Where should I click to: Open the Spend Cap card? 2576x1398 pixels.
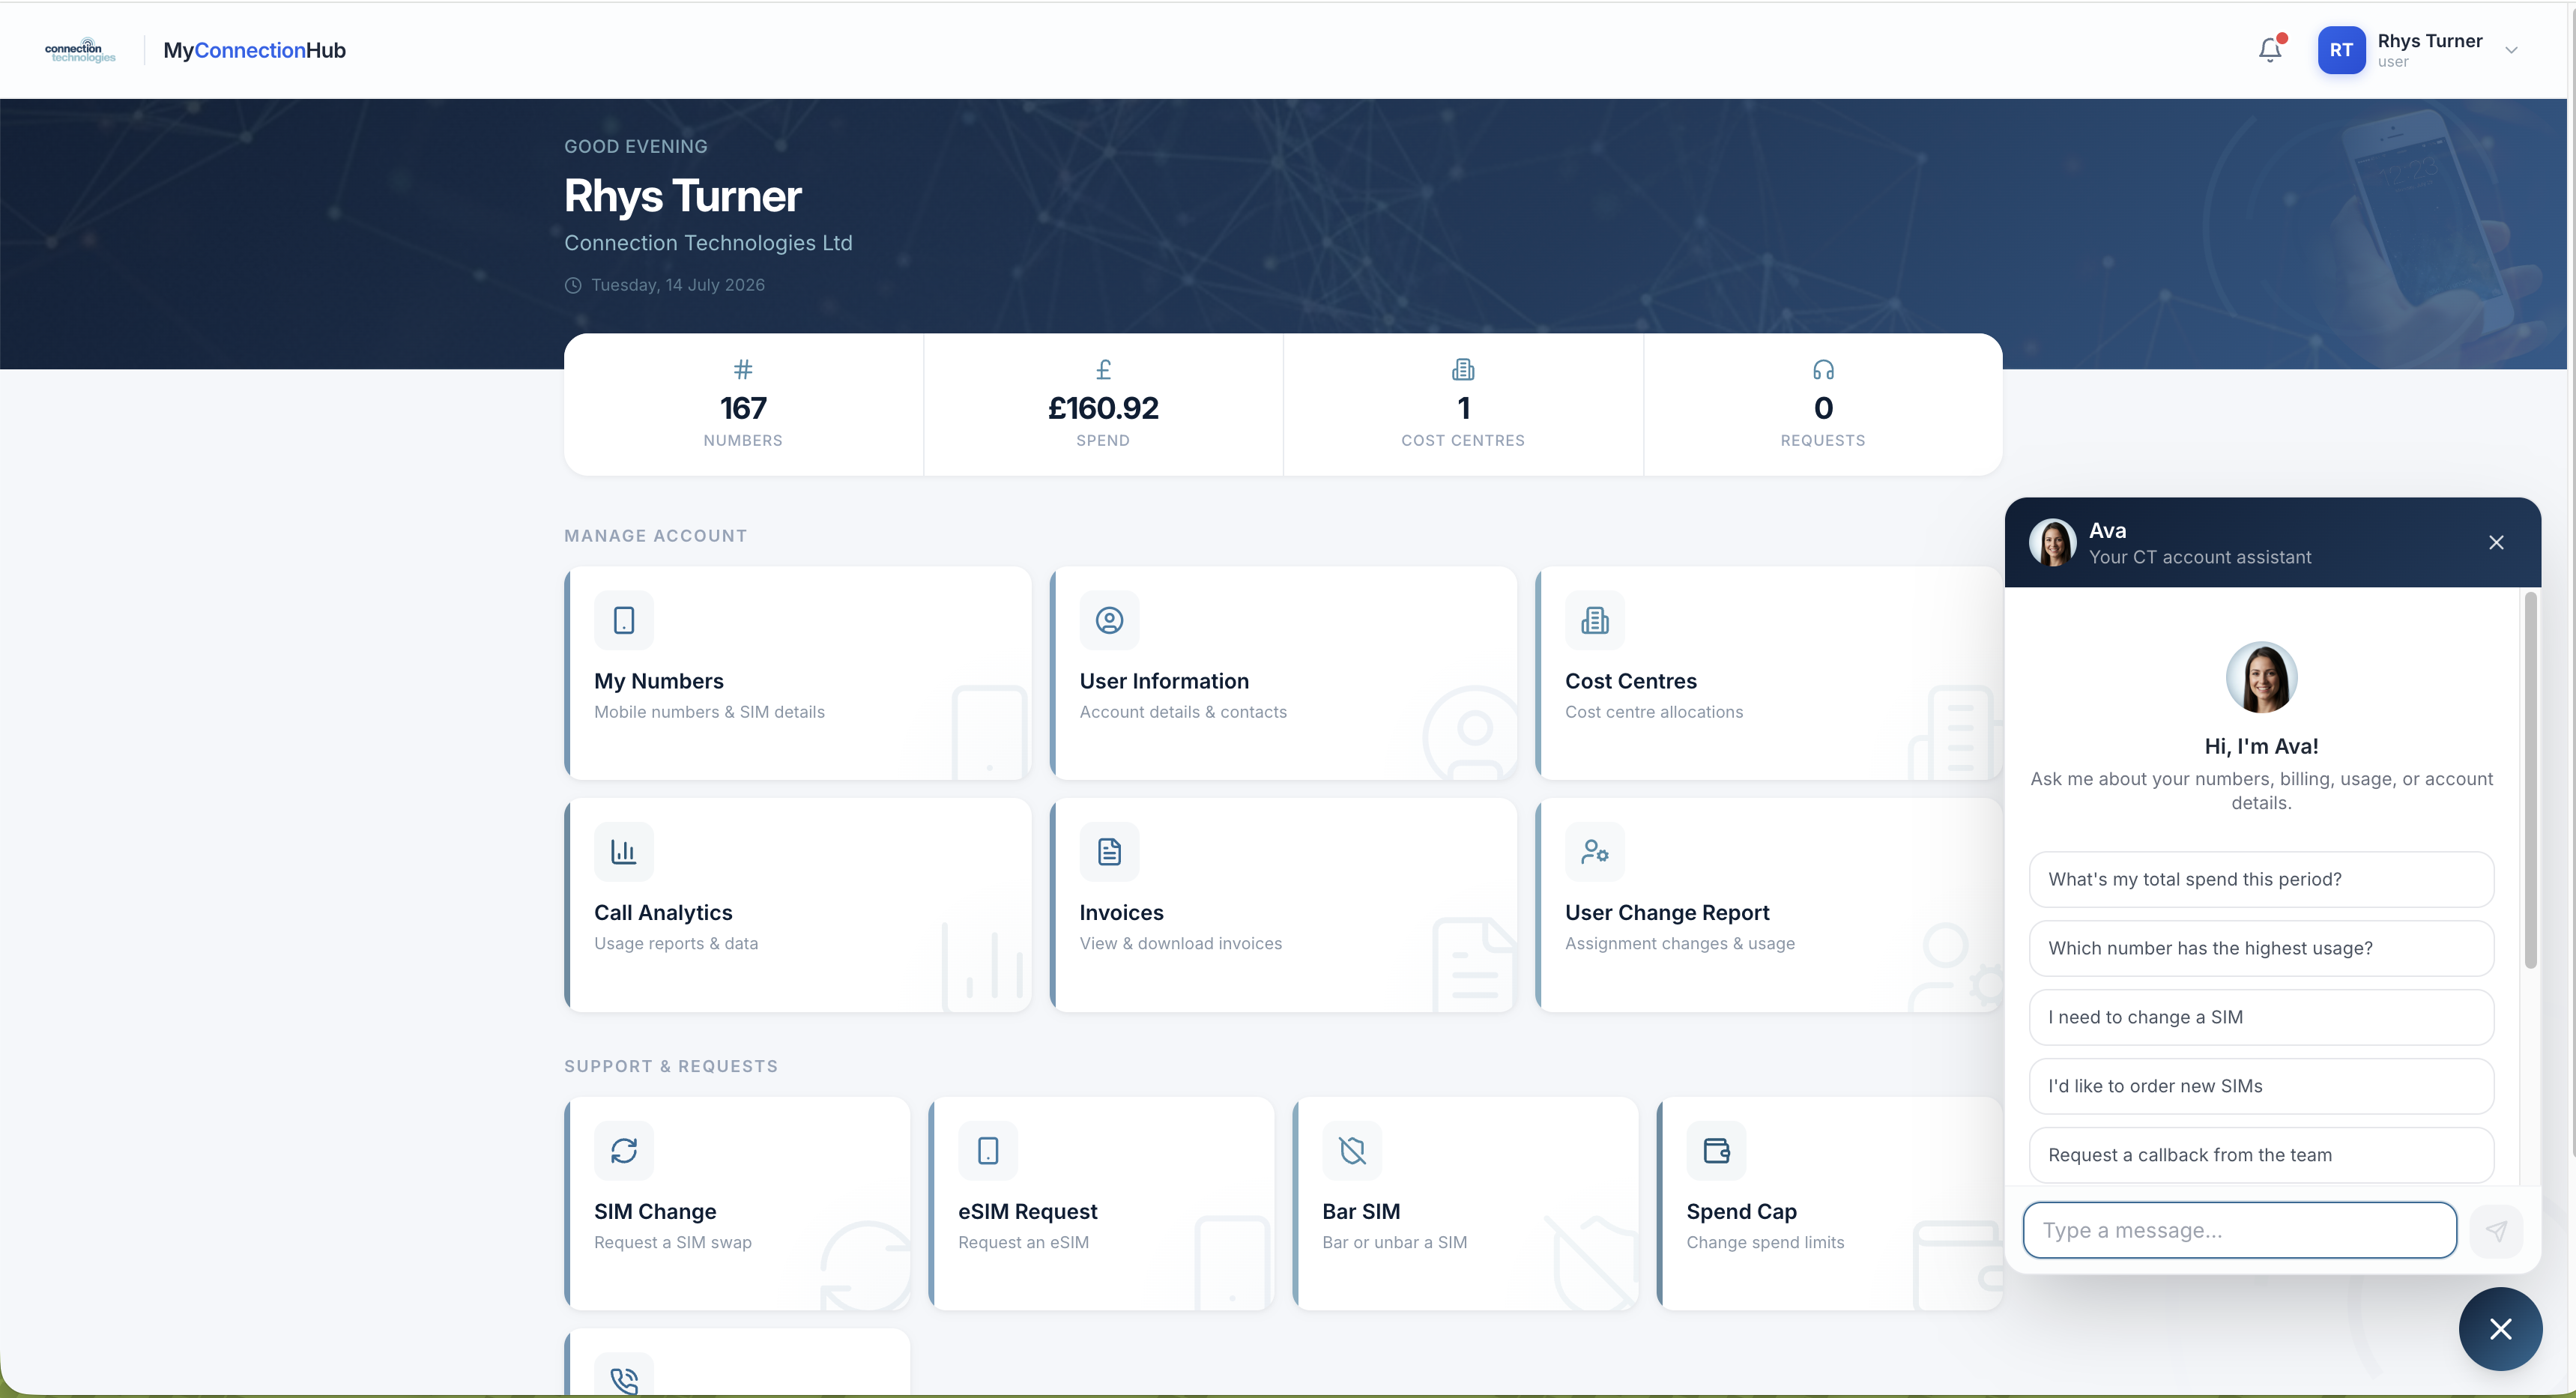pyautogui.click(x=1829, y=1204)
